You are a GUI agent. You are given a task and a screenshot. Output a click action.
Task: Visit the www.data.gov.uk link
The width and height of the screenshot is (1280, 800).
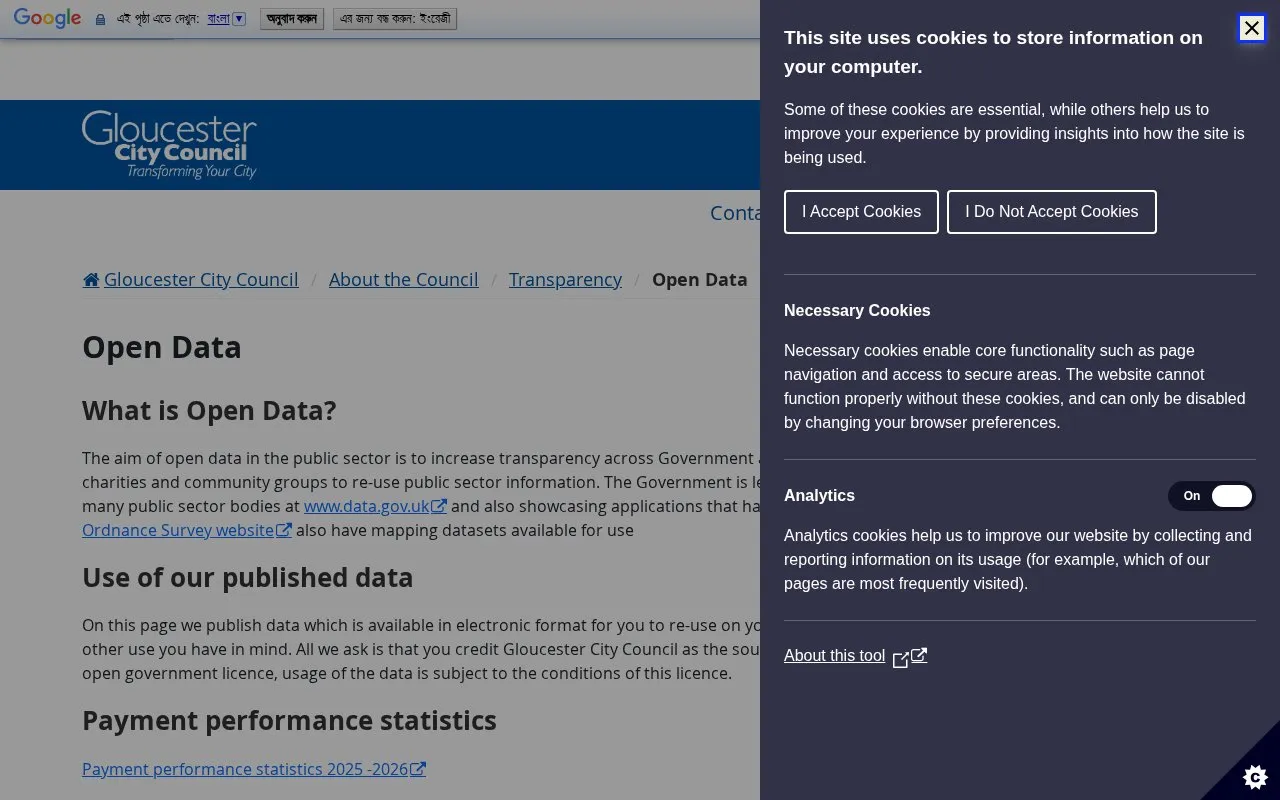coord(375,506)
